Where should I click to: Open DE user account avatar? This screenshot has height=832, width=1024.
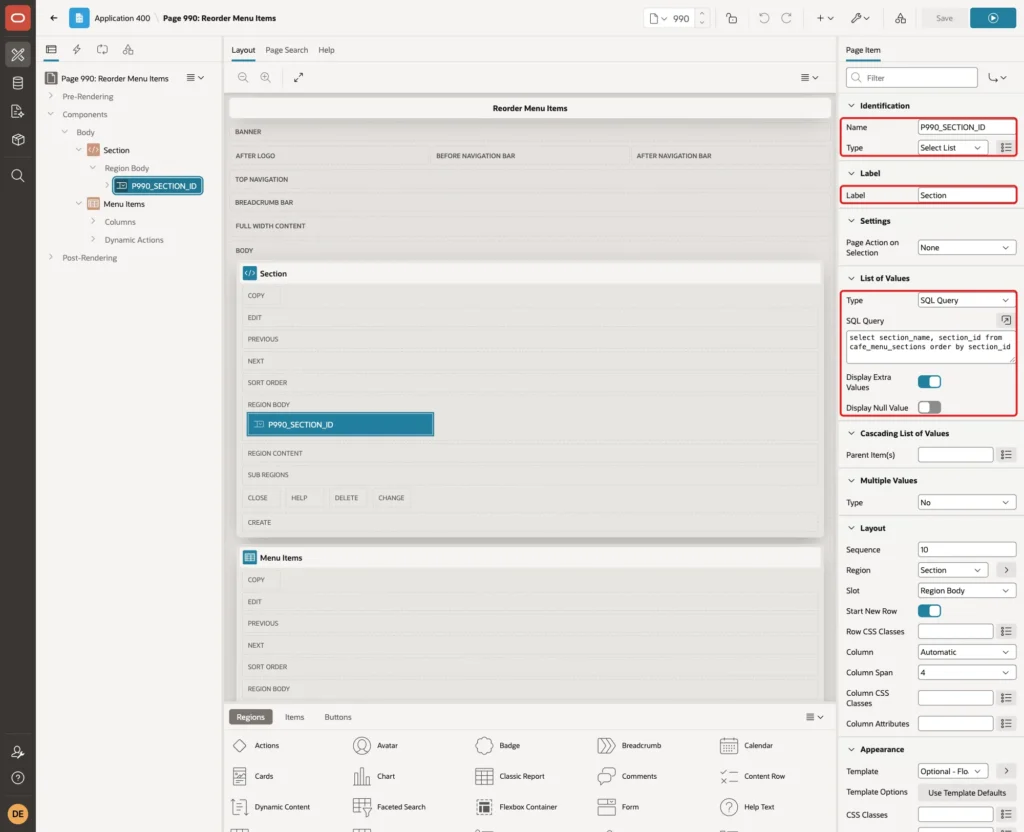[x=18, y=814]
